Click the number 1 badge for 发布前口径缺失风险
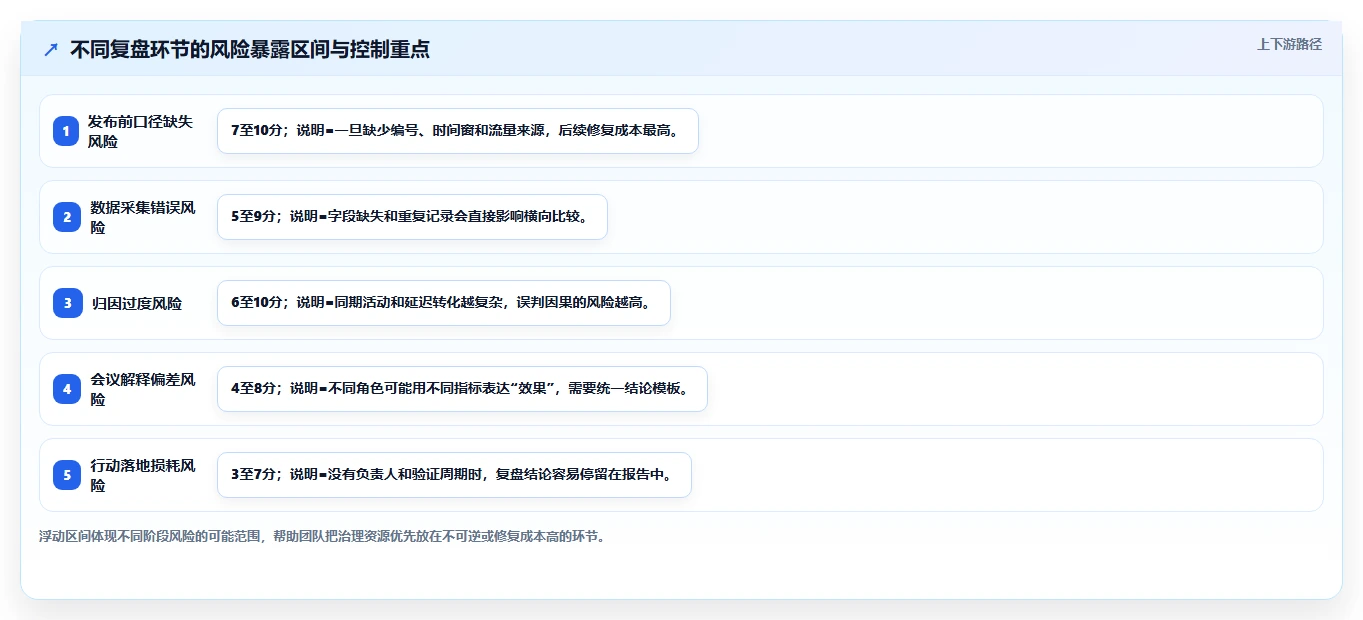 coord(66,131)
